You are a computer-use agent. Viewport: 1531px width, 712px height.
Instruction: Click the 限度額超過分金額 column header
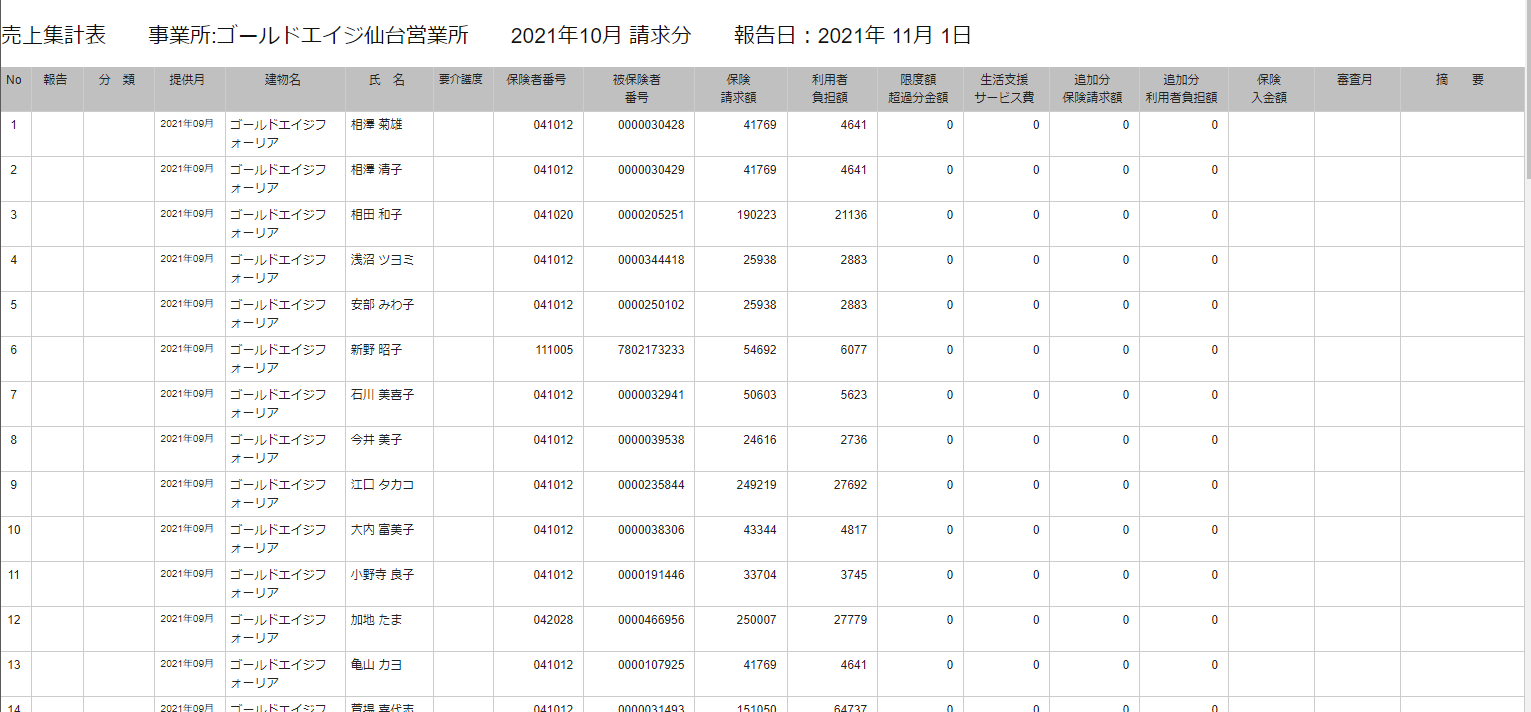(x=919, y=88)
